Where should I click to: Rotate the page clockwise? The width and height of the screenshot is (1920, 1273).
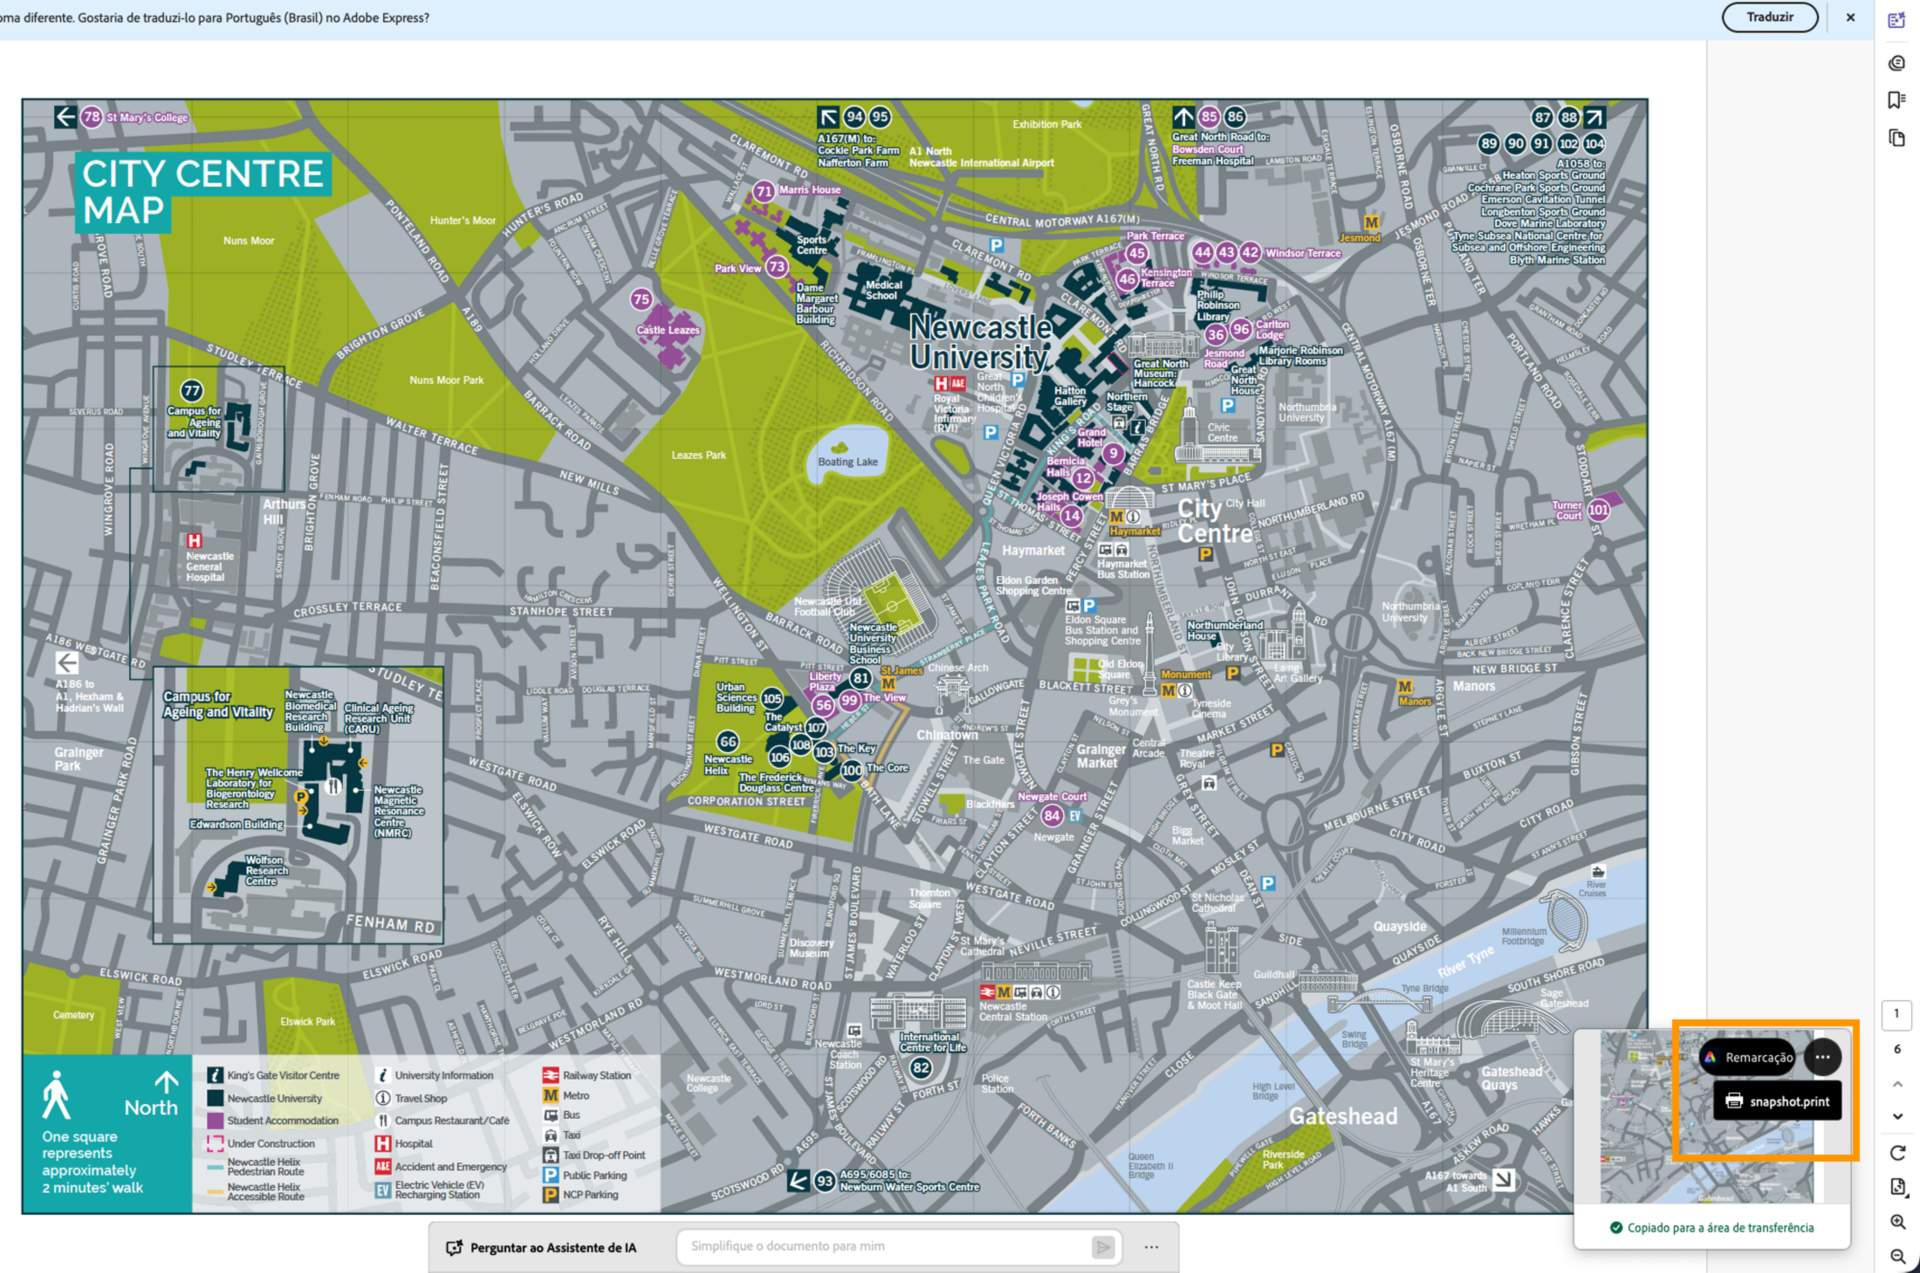tap(1897, 1153)
